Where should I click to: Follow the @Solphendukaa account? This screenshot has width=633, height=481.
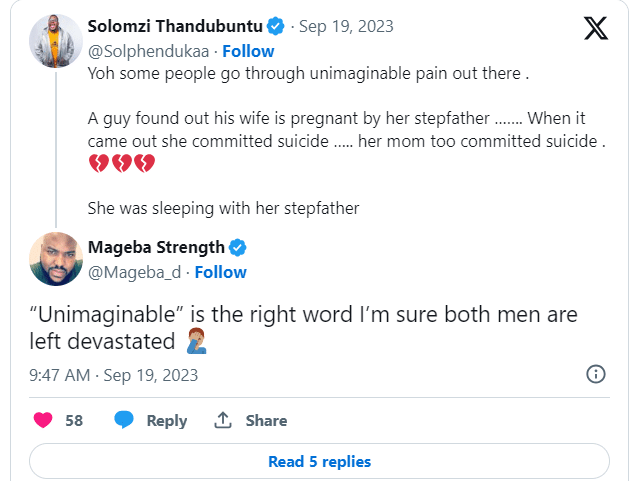point(248,50)
